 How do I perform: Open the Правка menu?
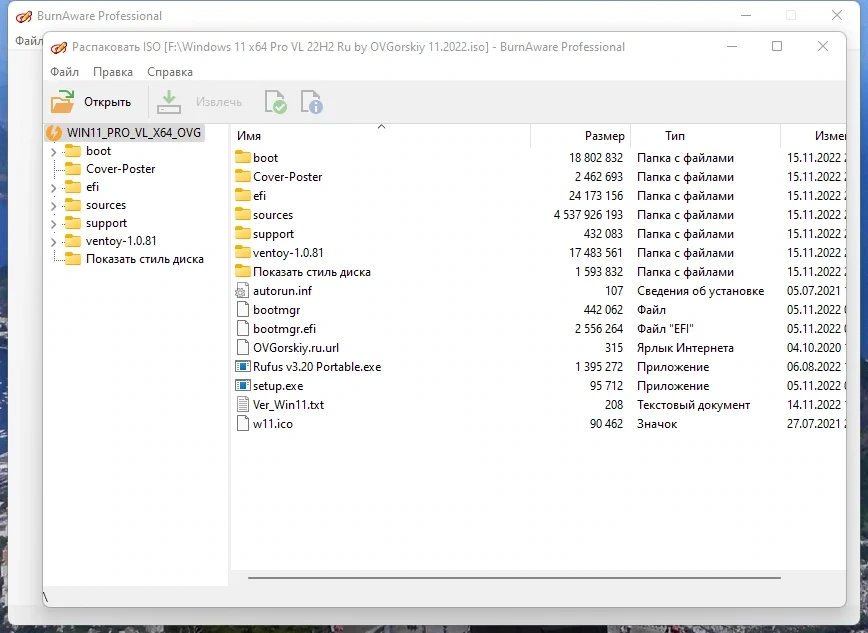tap(113, 72)
